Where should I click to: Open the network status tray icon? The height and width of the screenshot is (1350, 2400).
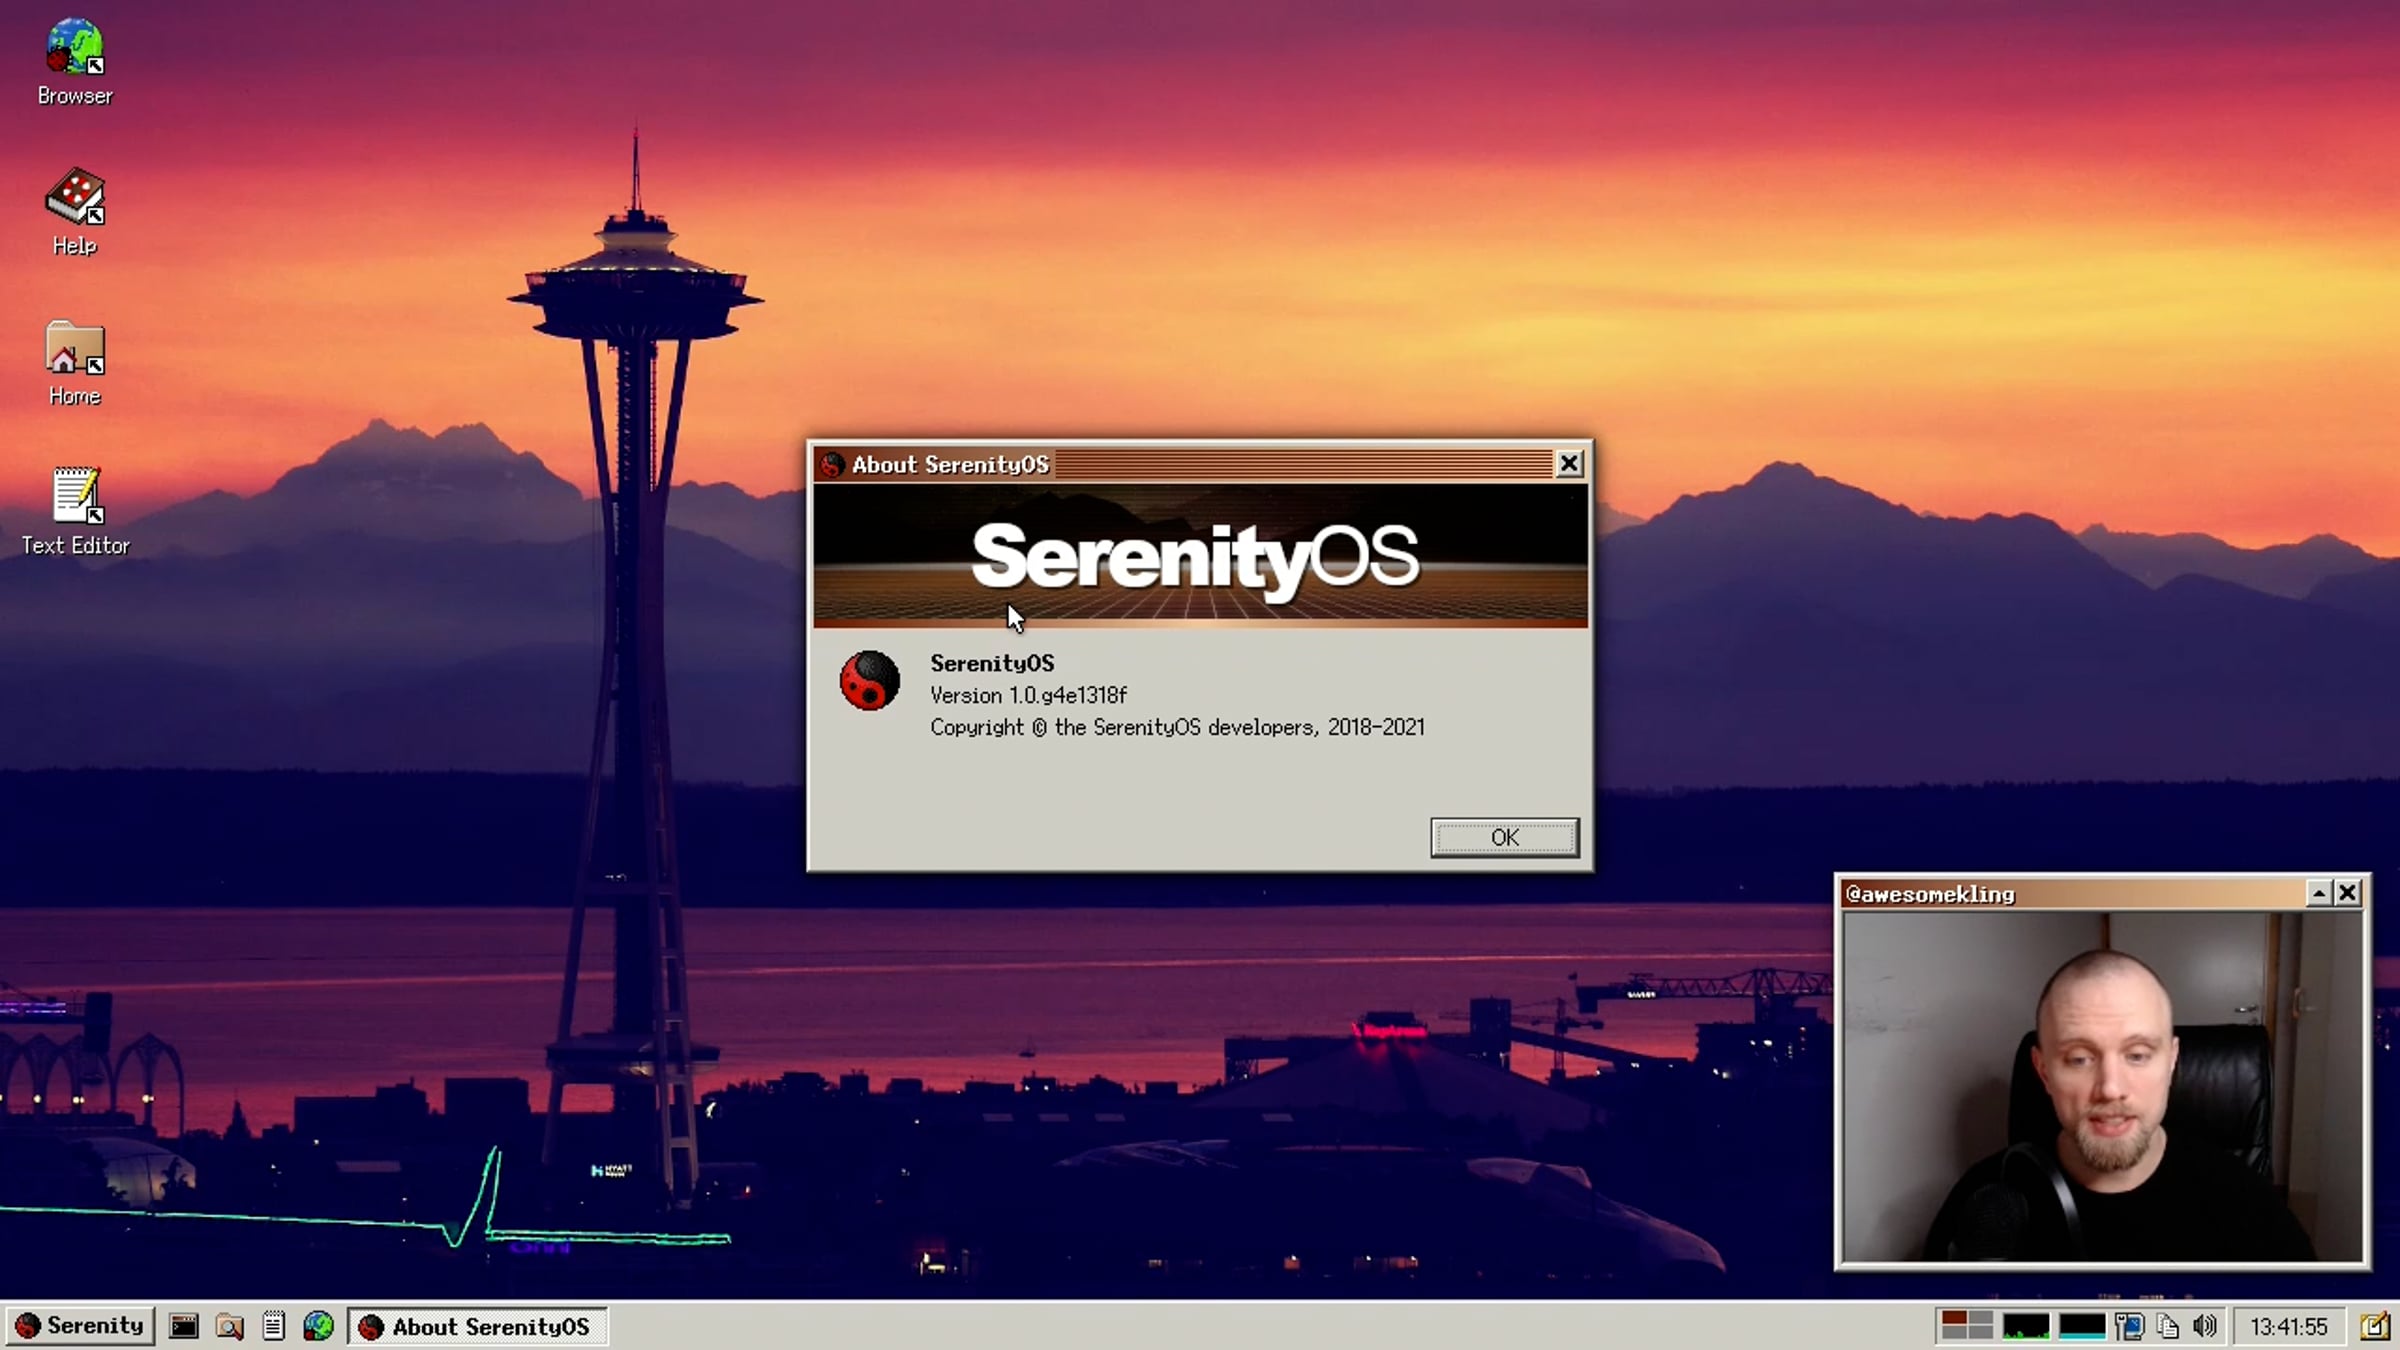[2129, 1326]
